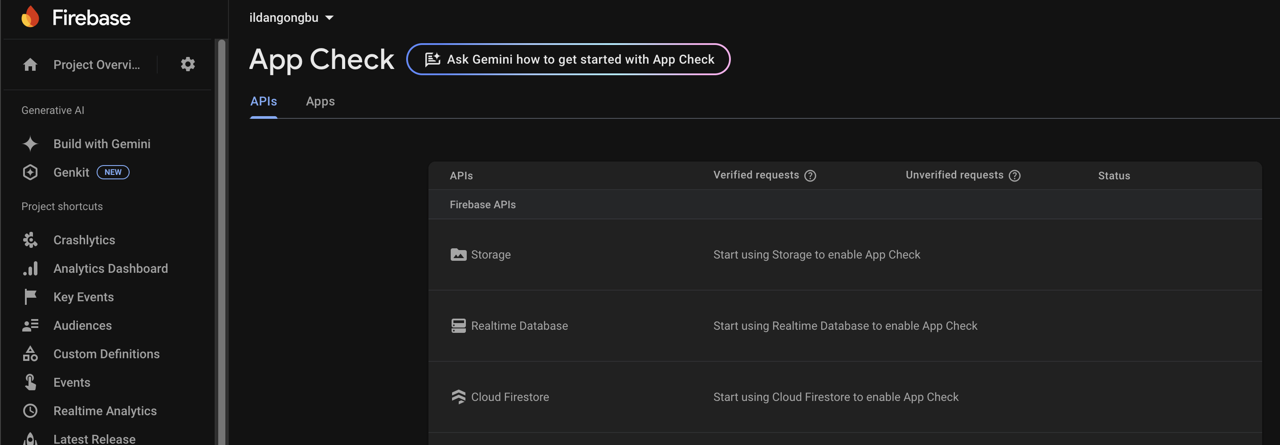Click the Status column header

click(1114, 176)
